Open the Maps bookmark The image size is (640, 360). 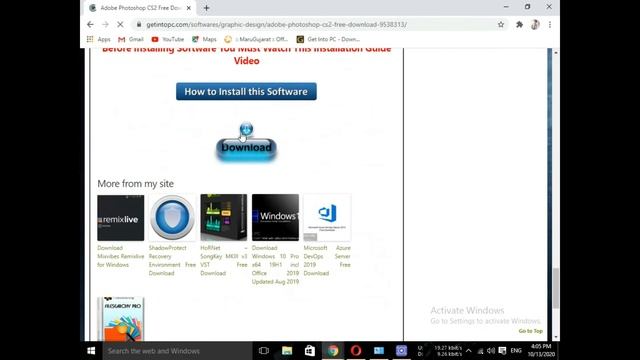point(204,39)
